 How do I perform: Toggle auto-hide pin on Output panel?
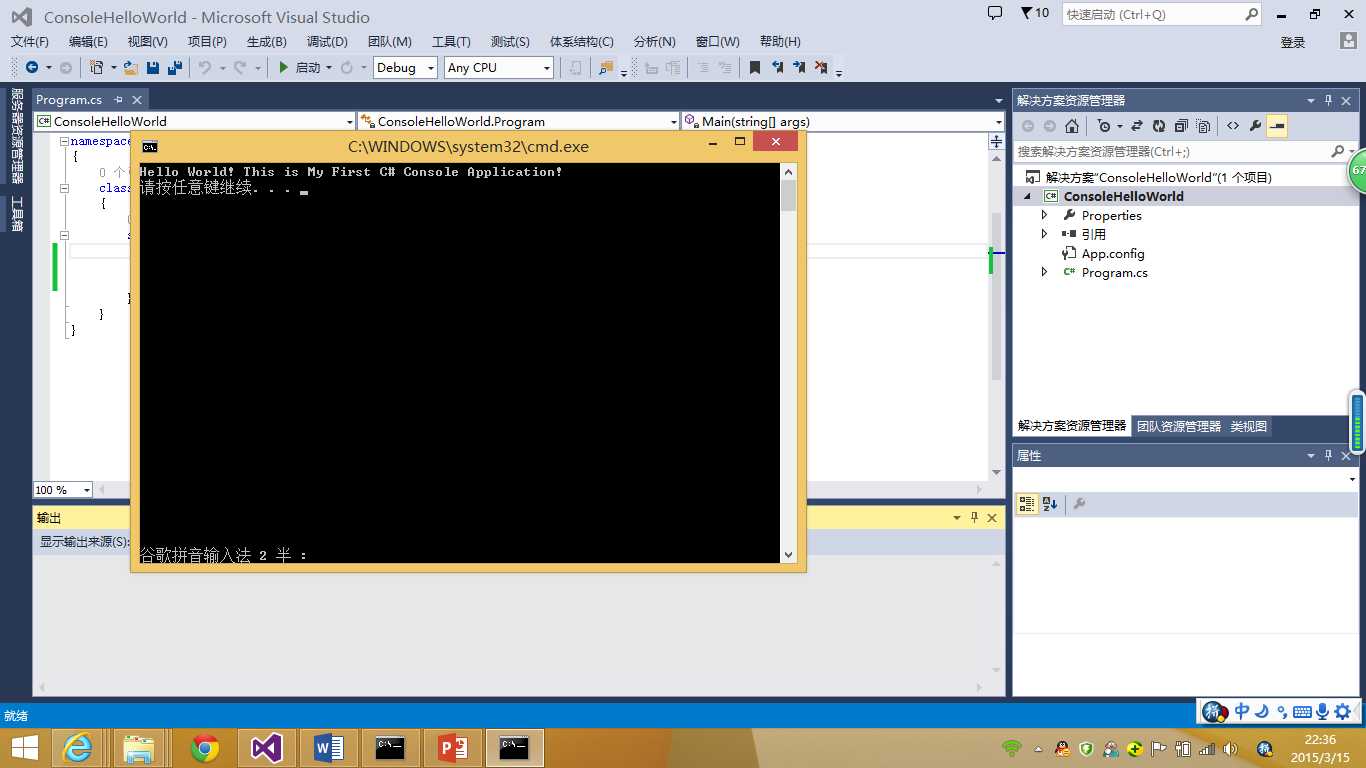[x=974, y=517]
